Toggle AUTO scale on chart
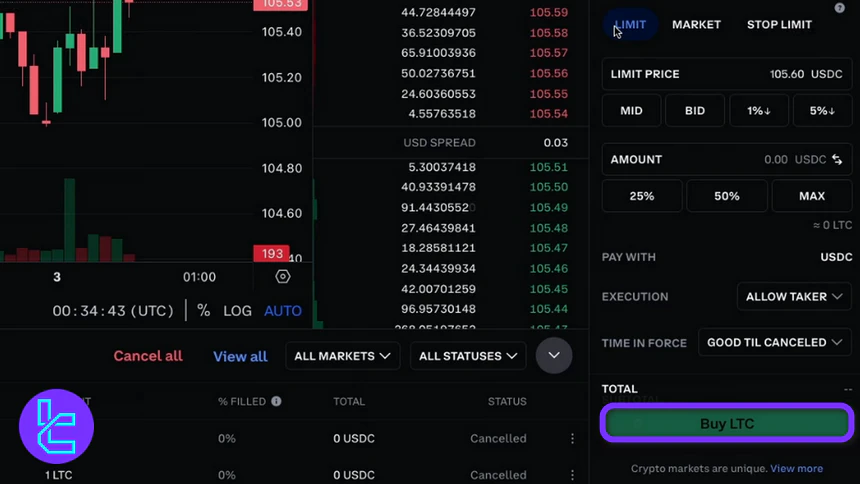The image size is (860, 484). [x=283, y=311]
